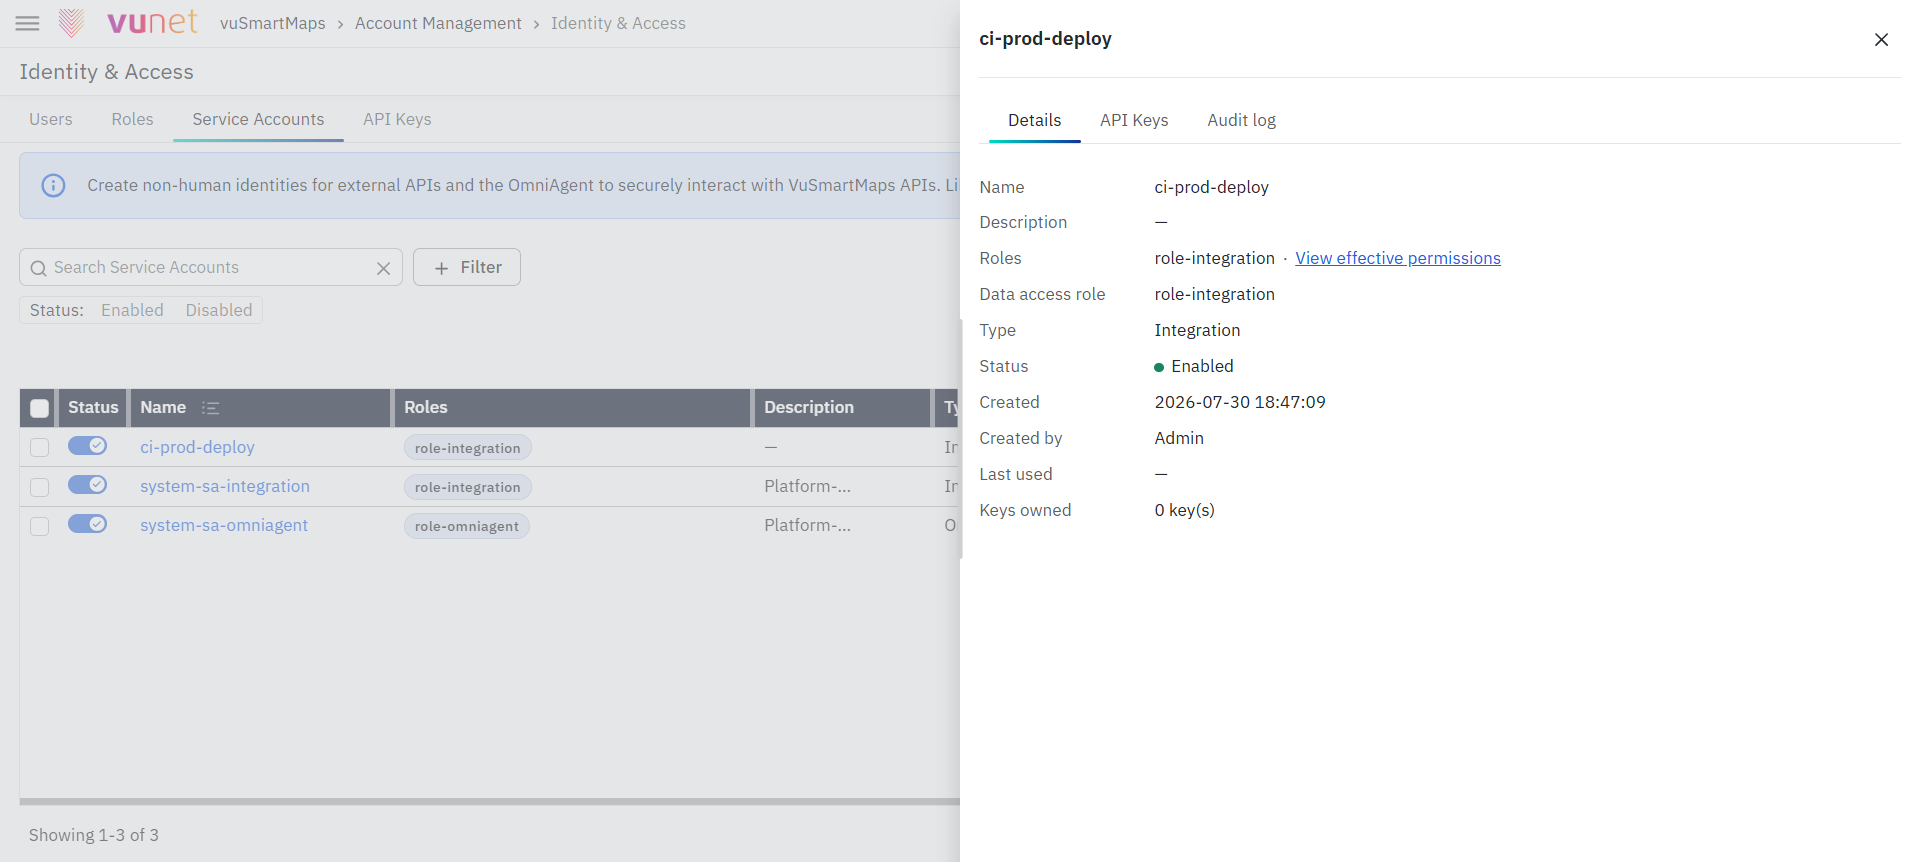Click the Description column header
Screen dimensions: 1918x862
pyautogui.click(x=842, y=408)
